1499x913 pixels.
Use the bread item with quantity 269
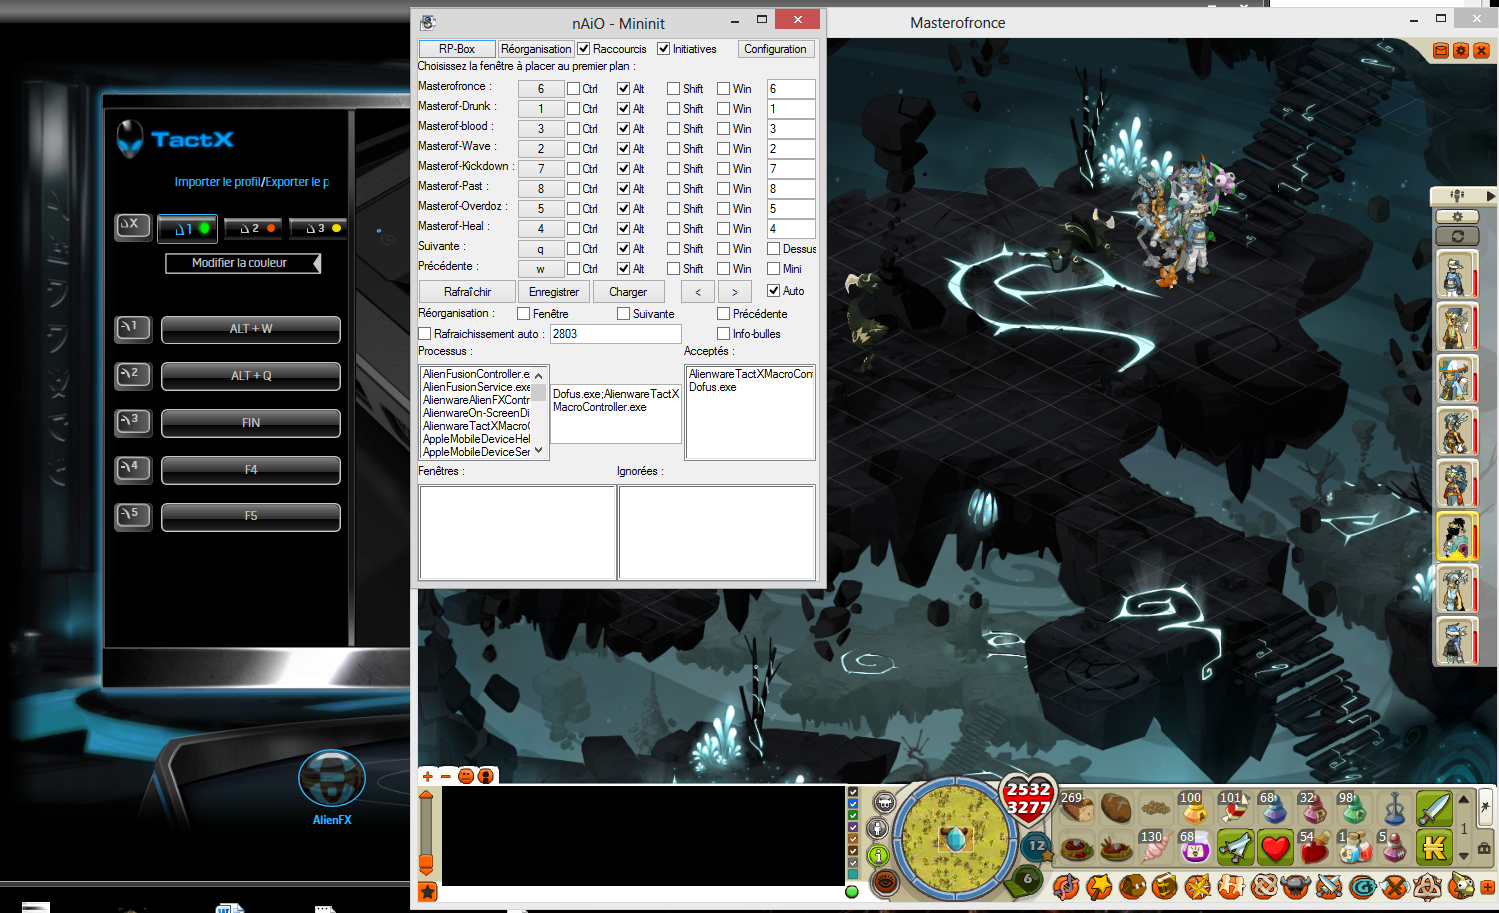[1077, 808]
